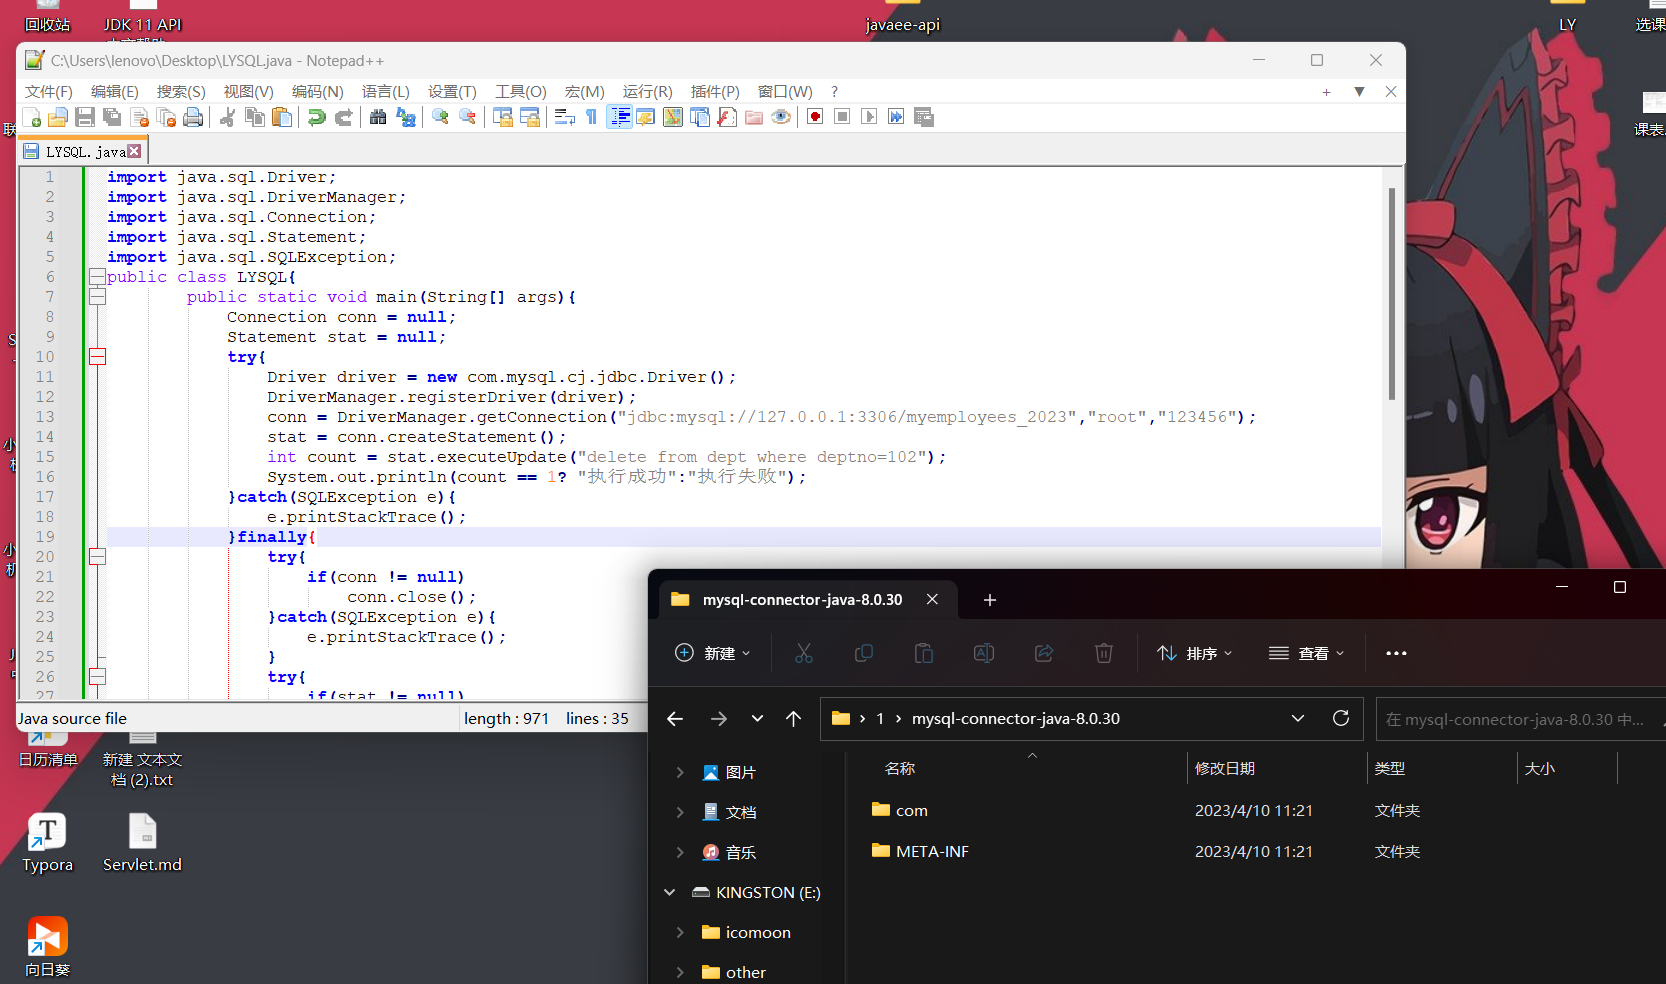Go up one folder with up arrow
The width and height of the screenshot is (1666, 984).
pyautogui.click(x=794, y=719)
